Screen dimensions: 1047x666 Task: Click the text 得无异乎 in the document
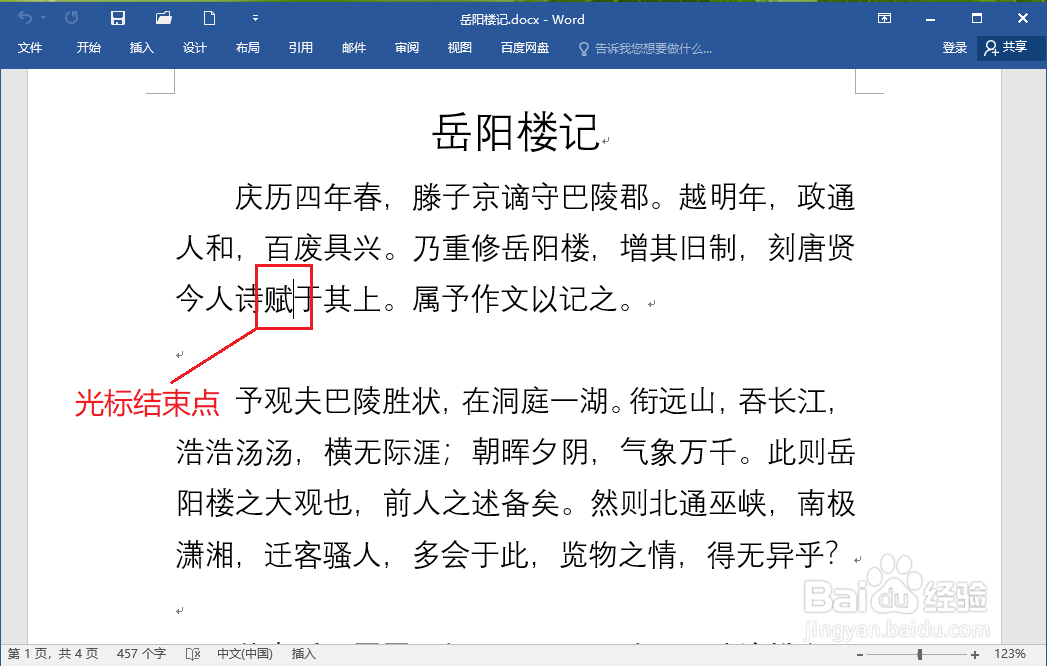coord(765,554)
